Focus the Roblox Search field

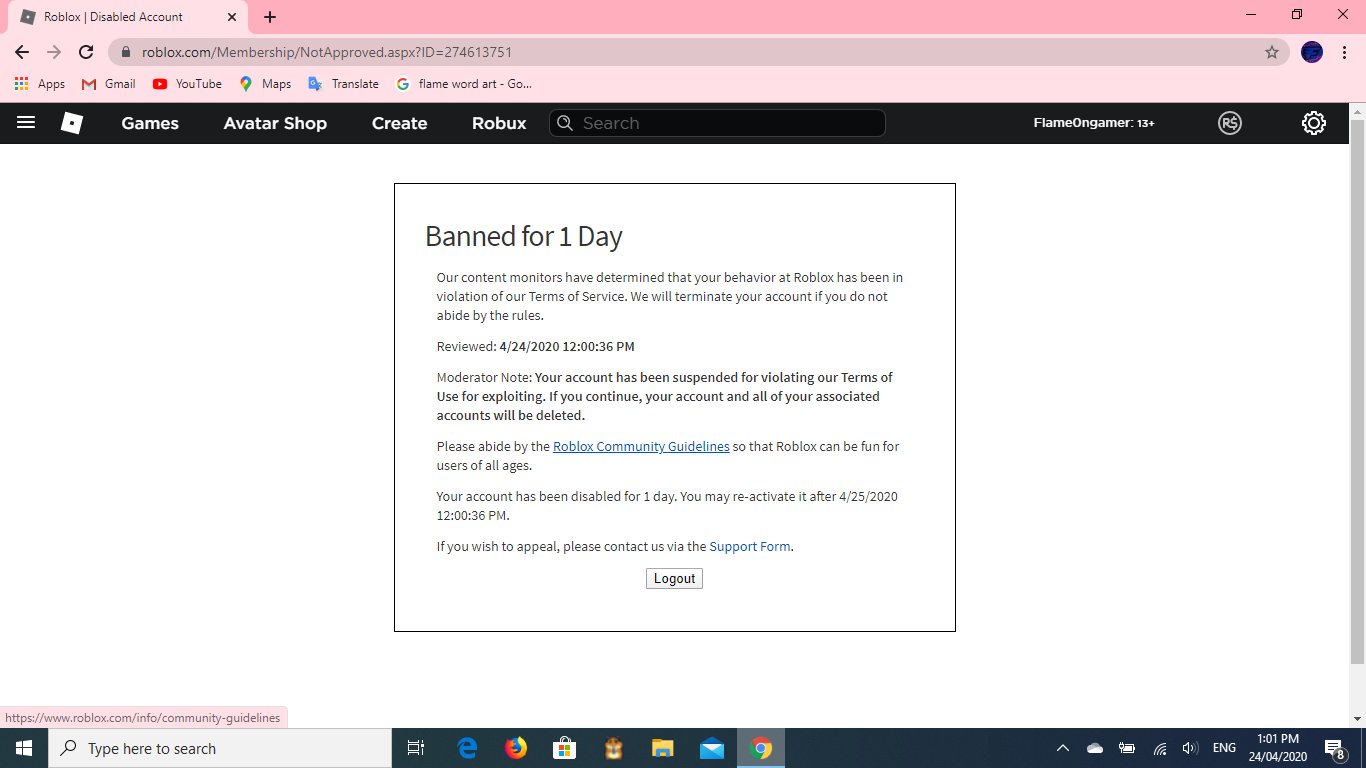click(x=717, y=123)
